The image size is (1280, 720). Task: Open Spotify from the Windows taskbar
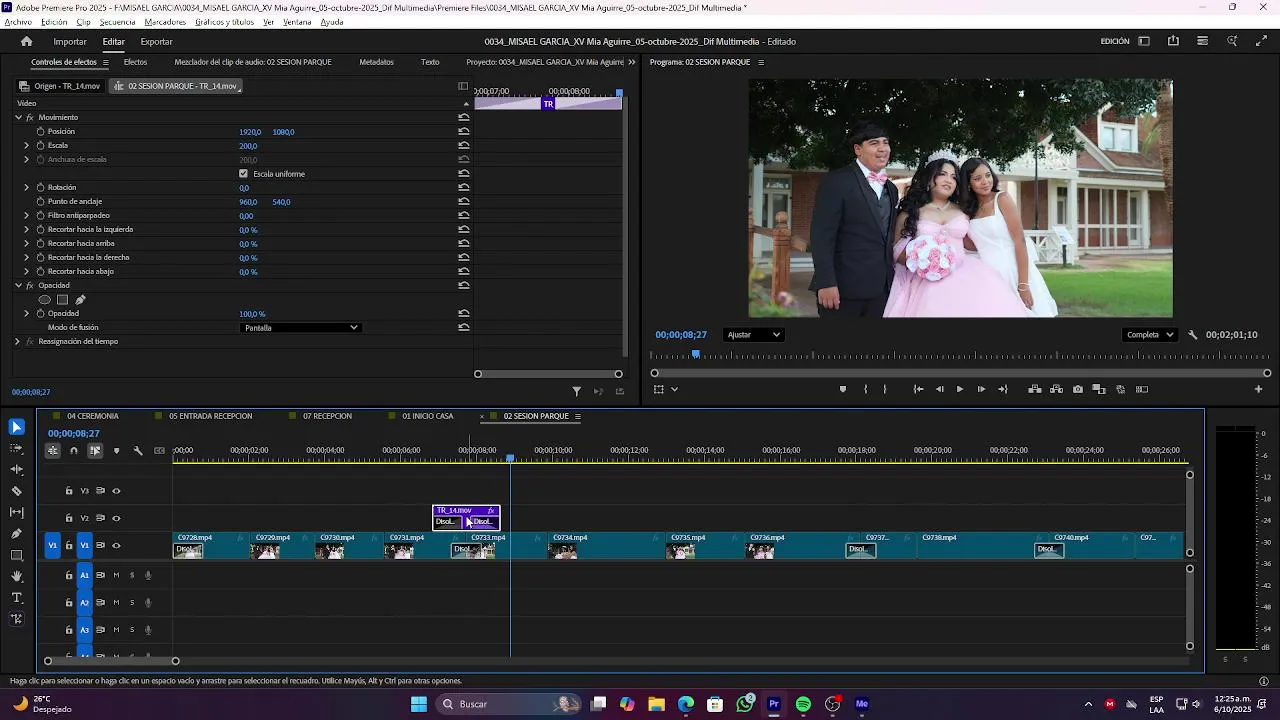(x=803, y=704)
